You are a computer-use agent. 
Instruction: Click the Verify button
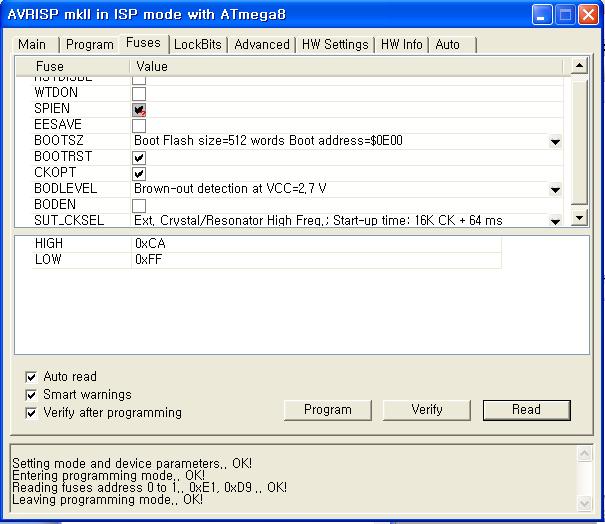(426, 410)
